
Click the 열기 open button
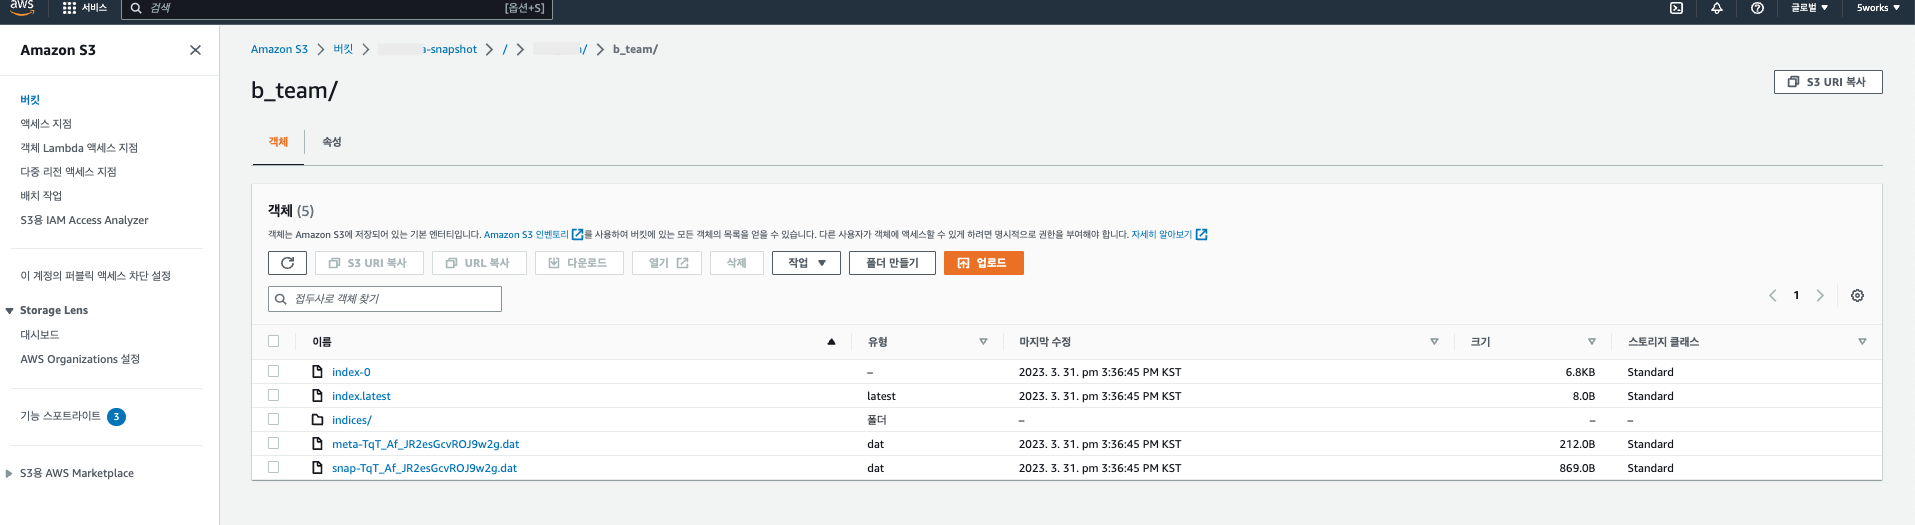pos(667,263)
